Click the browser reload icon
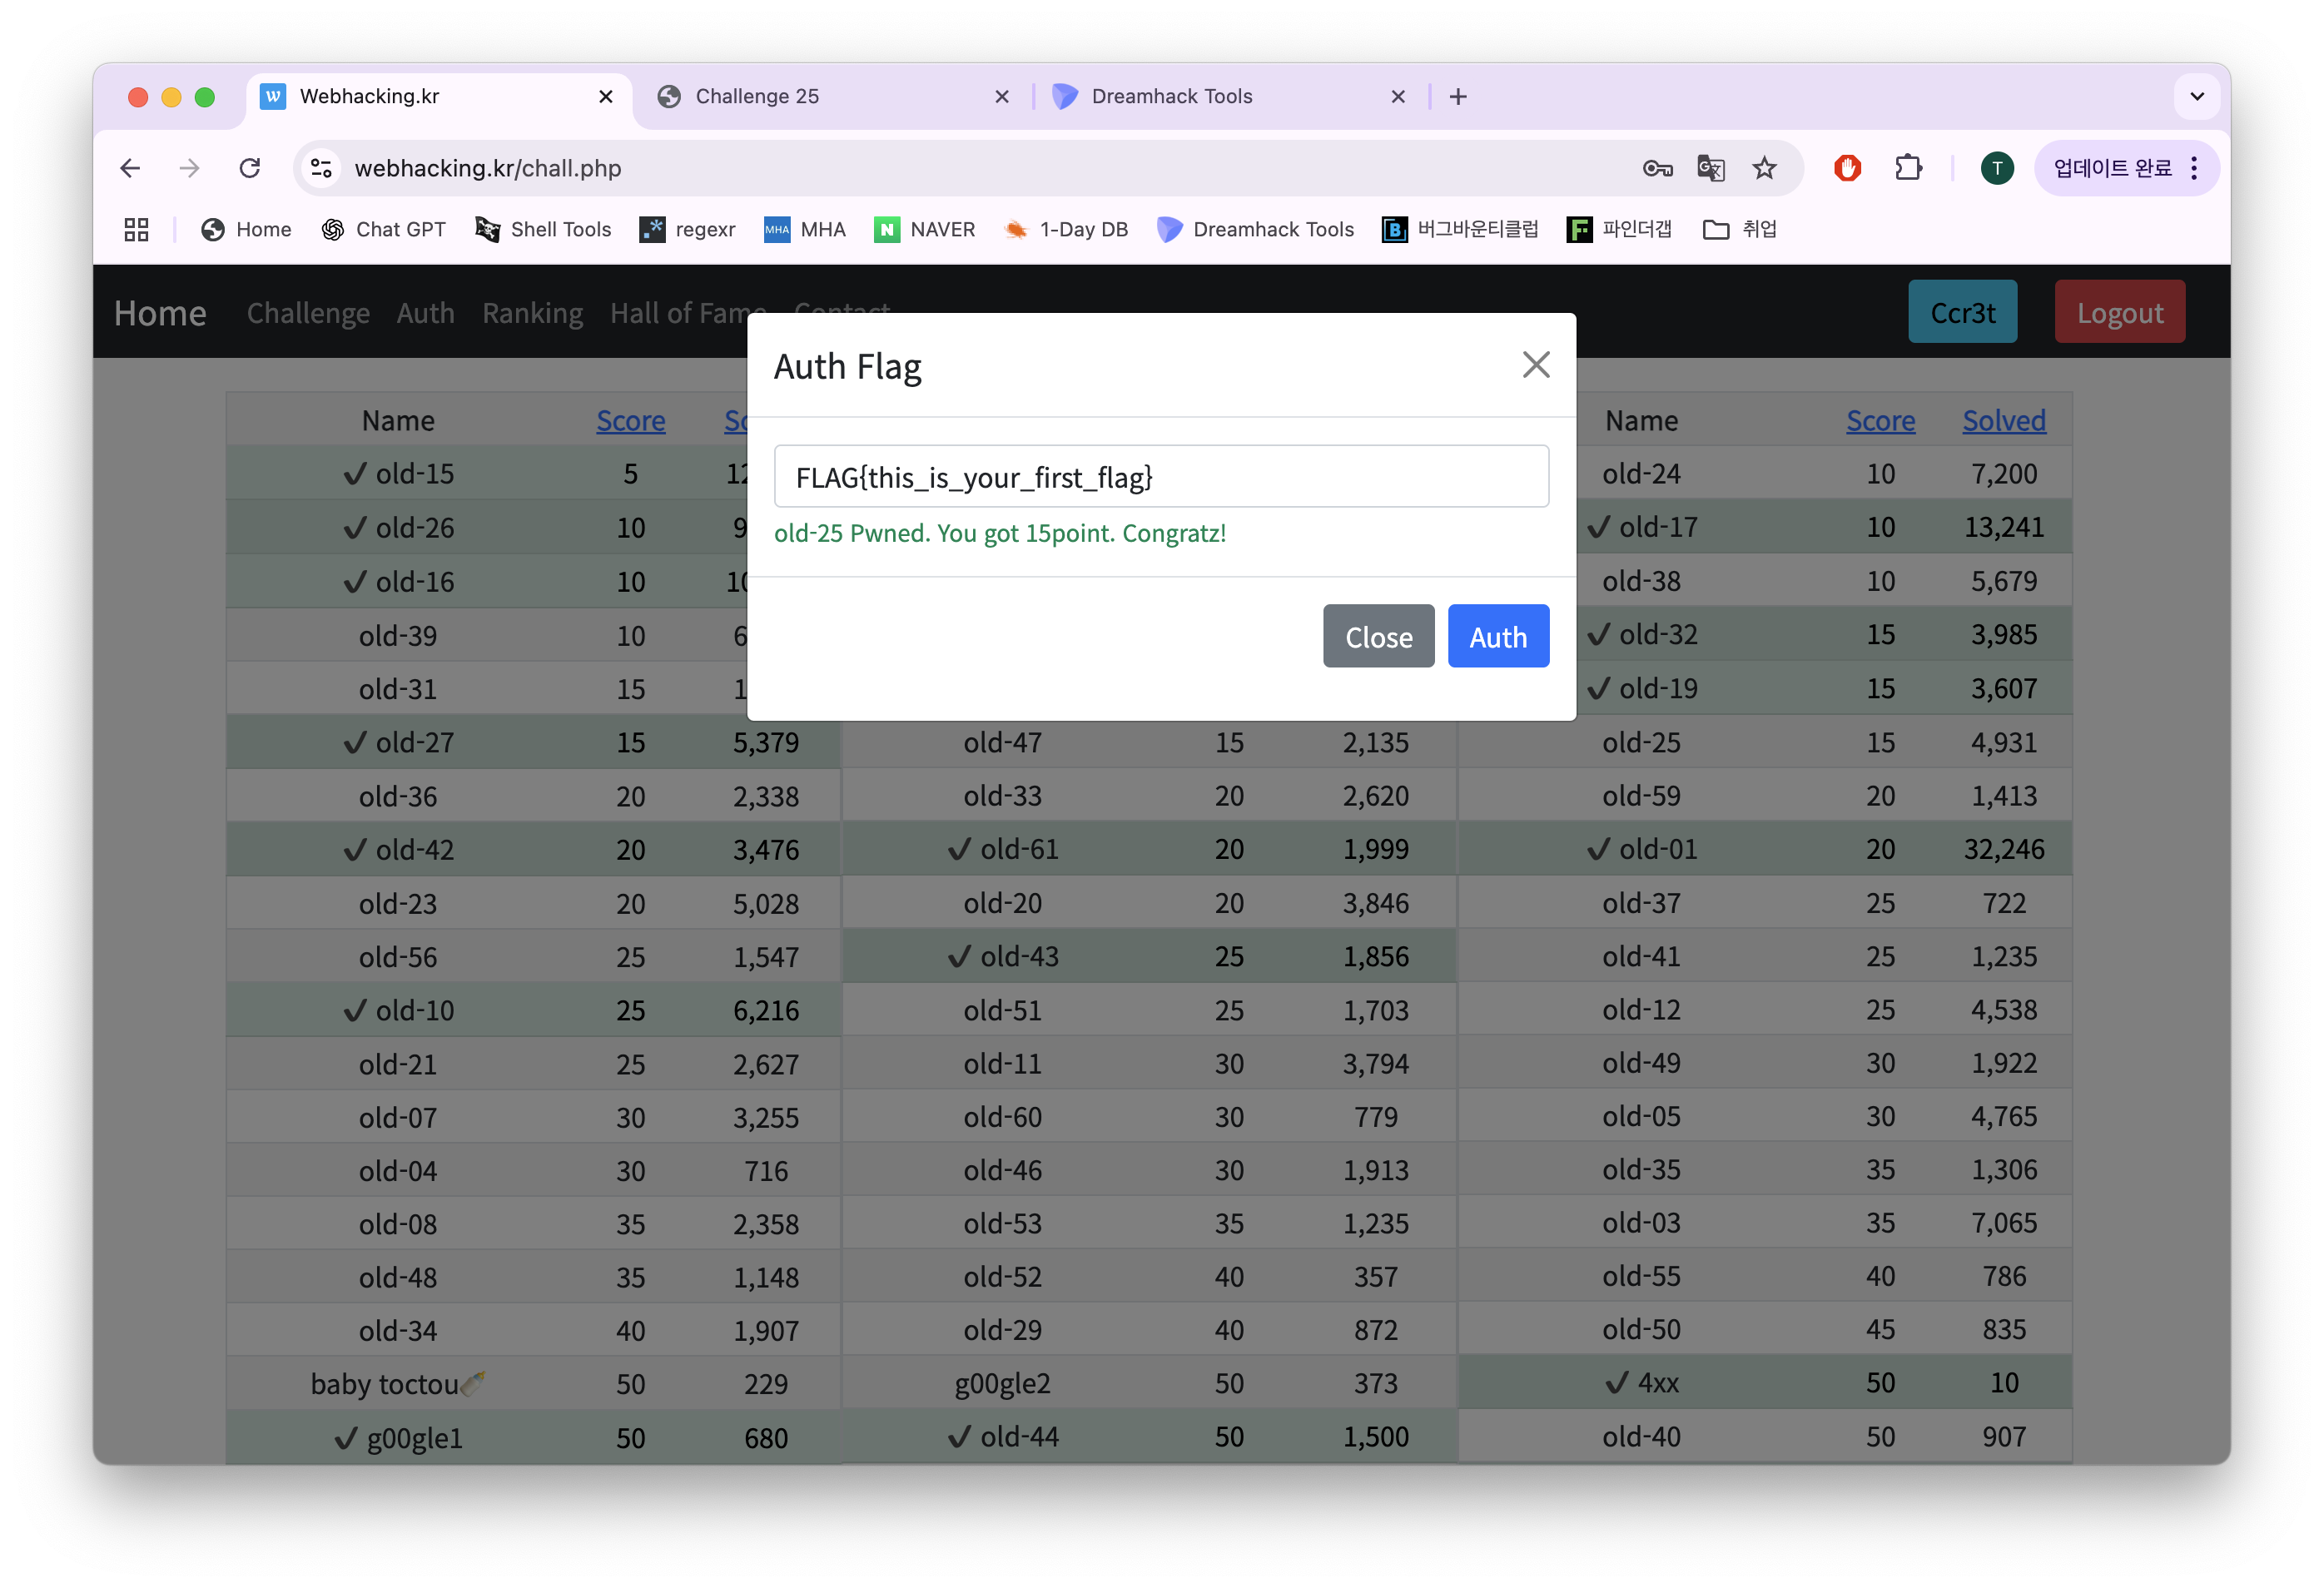Image resolution: width=2324 pixels, height=1588 pixels. (x=250, y=168)
